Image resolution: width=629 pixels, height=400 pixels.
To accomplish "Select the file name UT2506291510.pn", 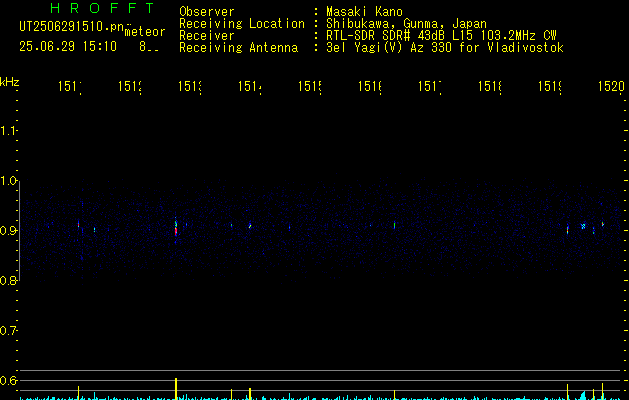I will coord(72,27).
